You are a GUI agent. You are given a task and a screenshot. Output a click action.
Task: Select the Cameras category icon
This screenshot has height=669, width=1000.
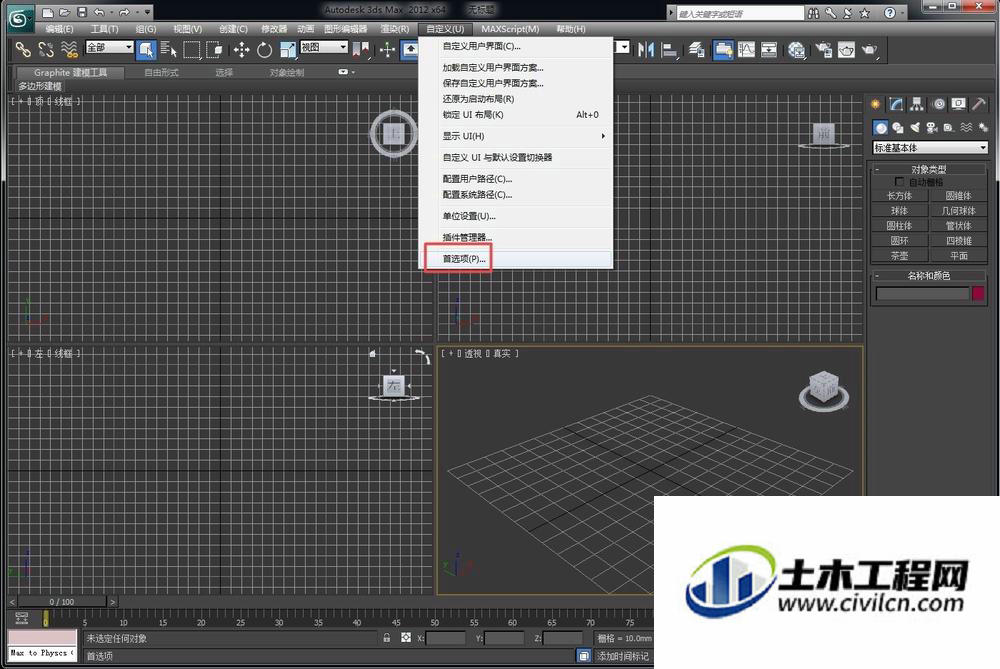pos(932,128)
